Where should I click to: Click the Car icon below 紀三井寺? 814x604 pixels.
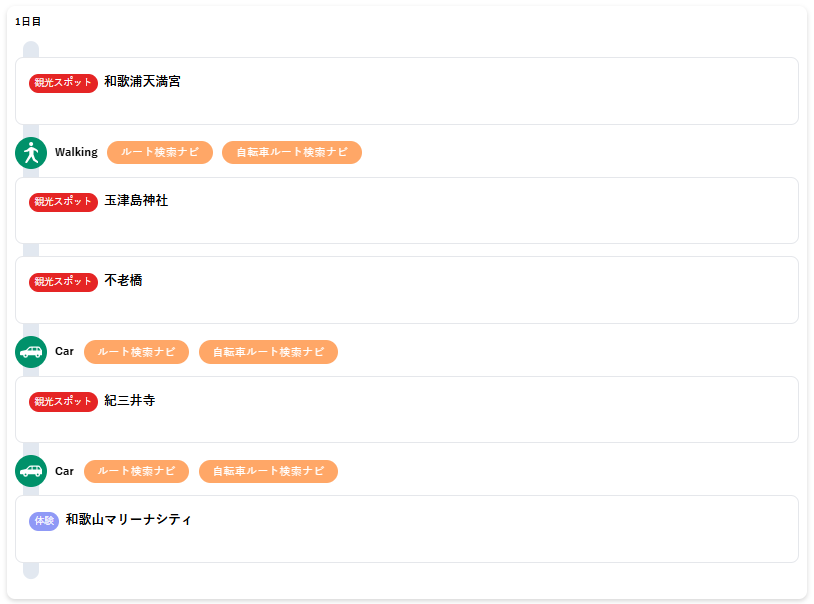pyautogui.click(x=31, y=471)
